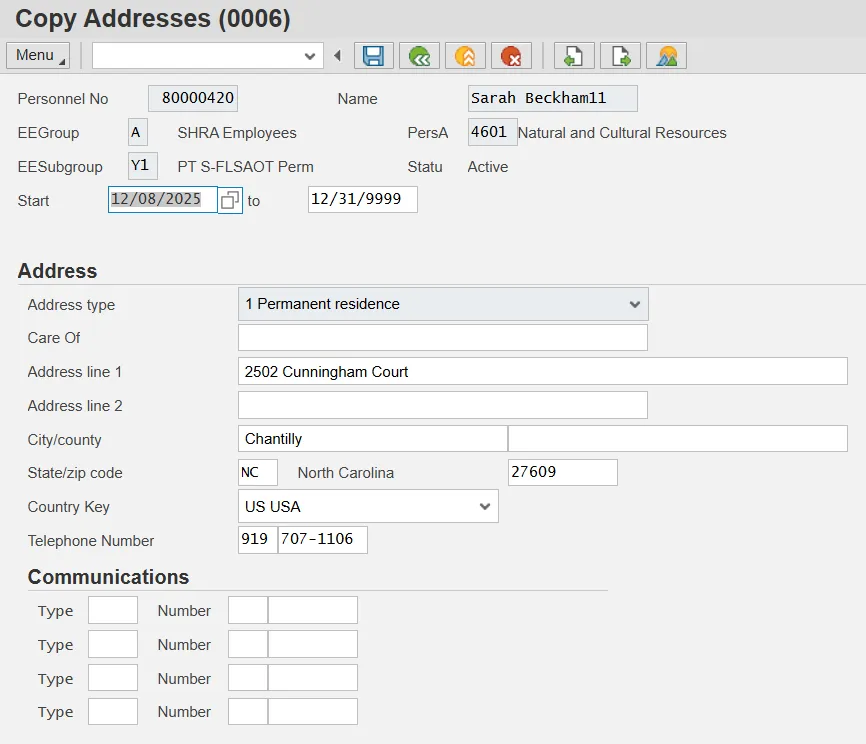This screenshot has width=866, height=744.
Task: Open date picker beside Start date
Action: (x=230, y=200)
